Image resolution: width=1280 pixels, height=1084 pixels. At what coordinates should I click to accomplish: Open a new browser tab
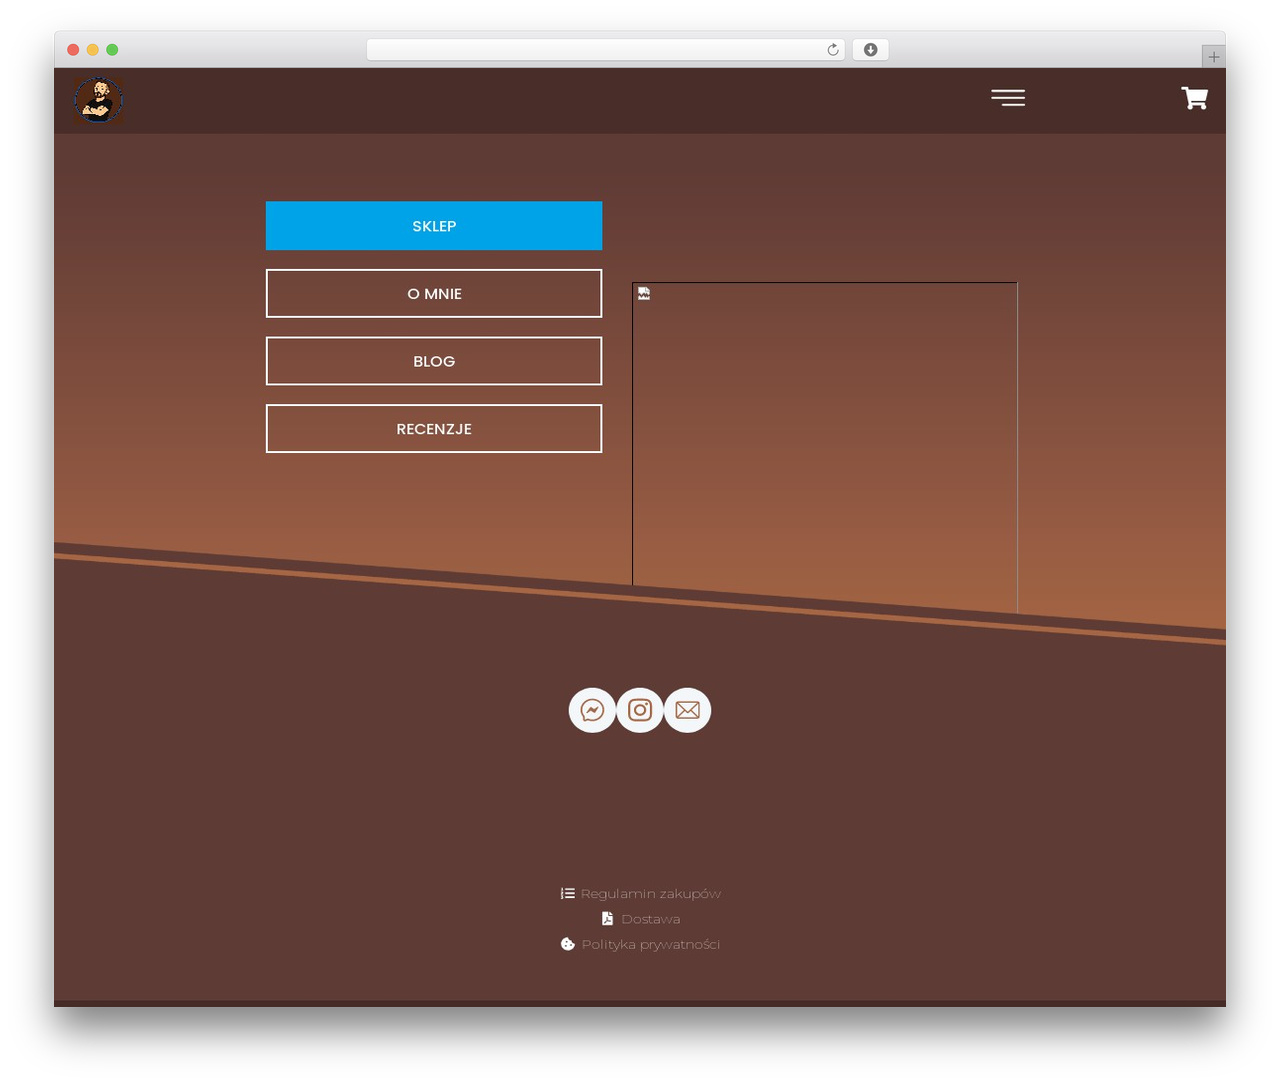(x=1213, y=57)
